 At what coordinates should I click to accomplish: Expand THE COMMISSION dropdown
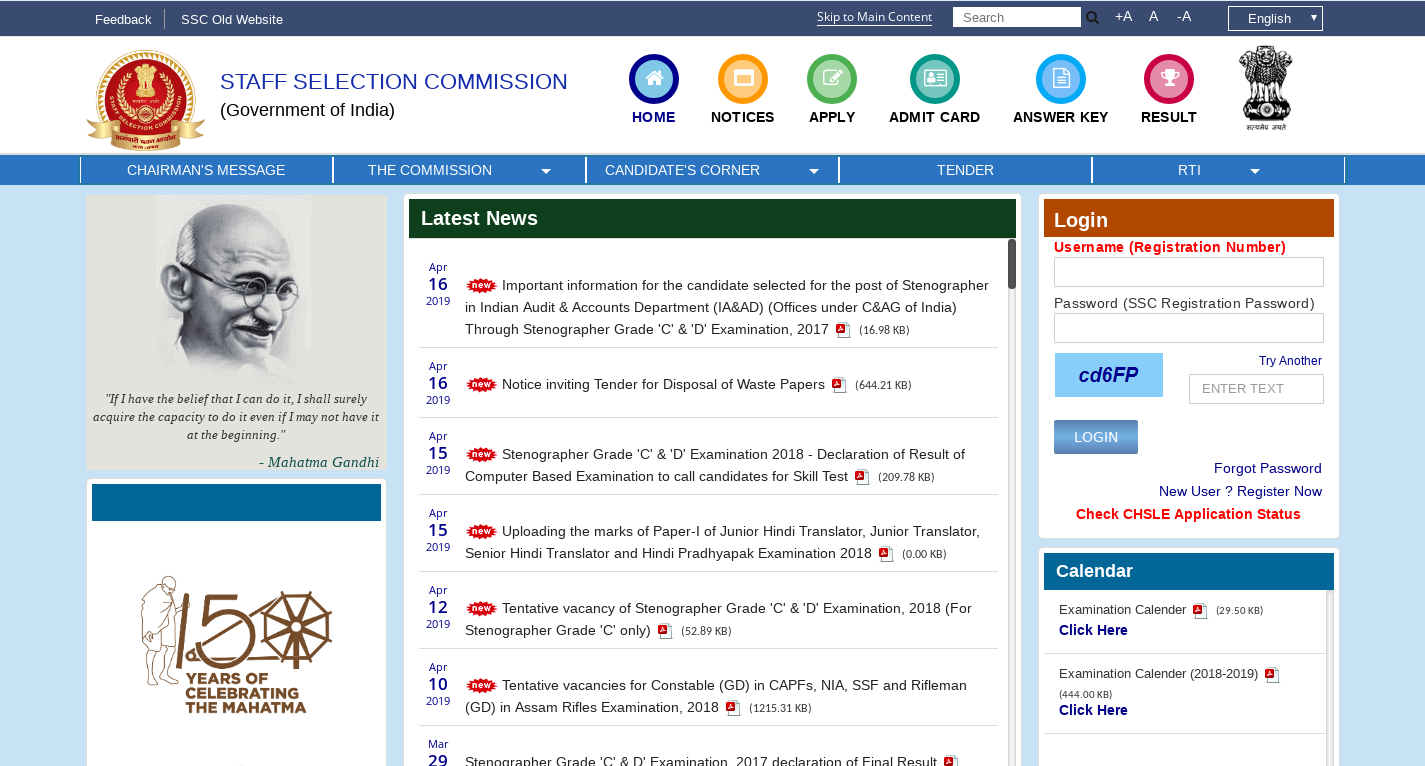point(429,170)
